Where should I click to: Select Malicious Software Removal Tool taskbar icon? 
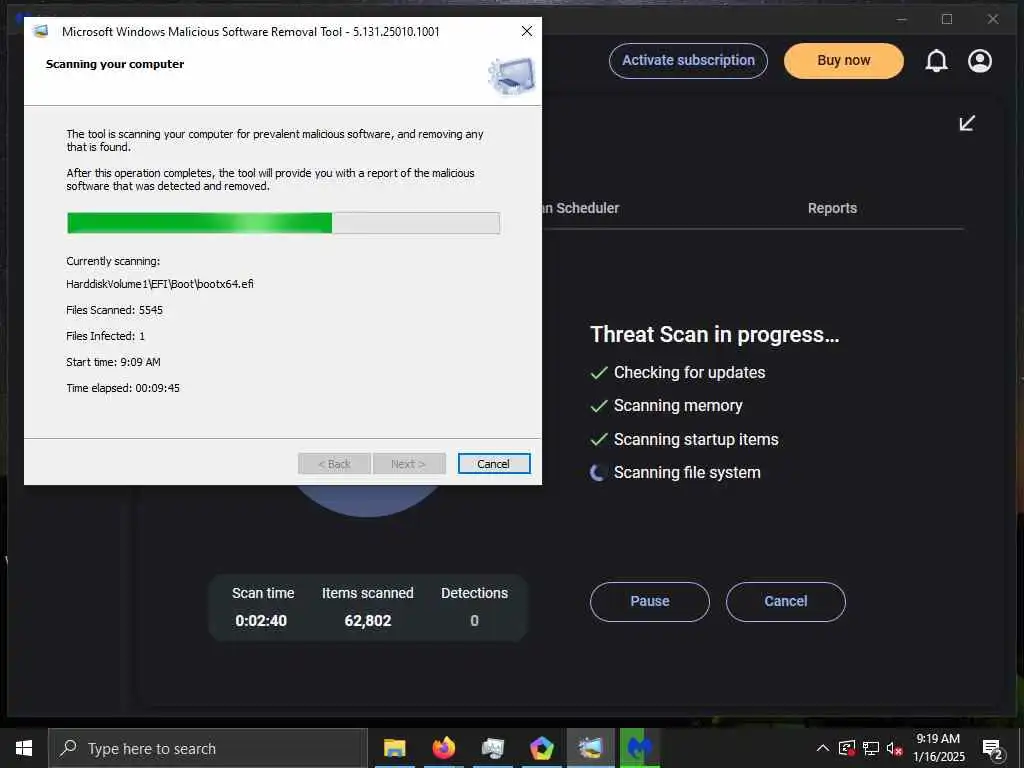[590, 748]
